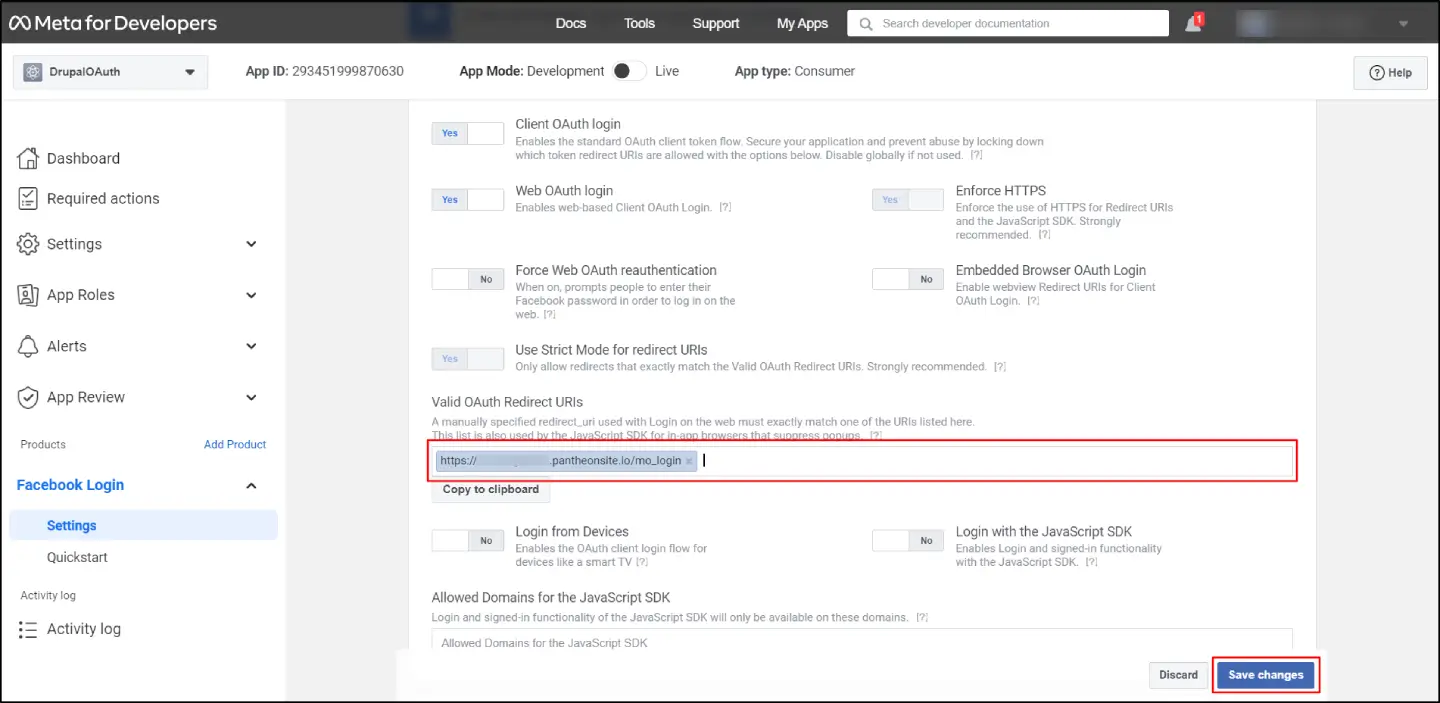
Task: Click the App ID 293451999870630 text
Action: 325,71
